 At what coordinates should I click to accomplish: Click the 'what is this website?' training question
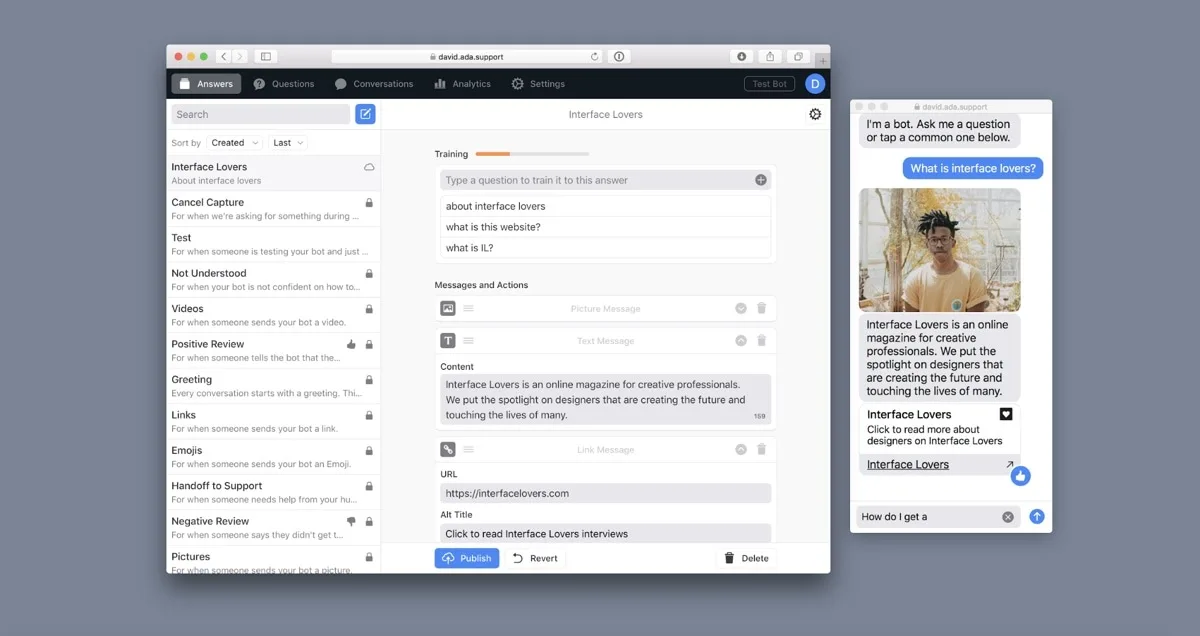point(606,227)
